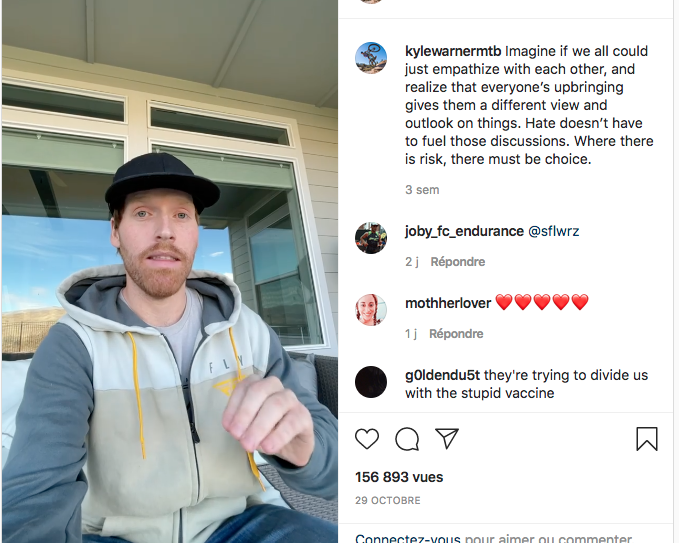Open joby_fc_endurance avatar
This screenshot has height=543, width=679.
[371, 238]
